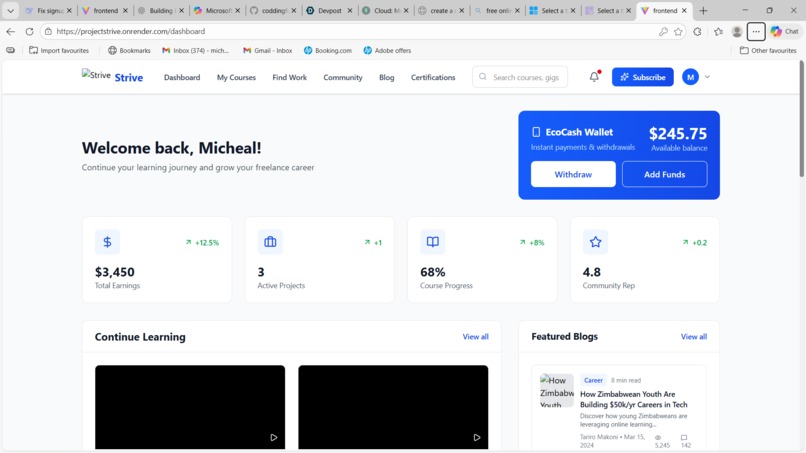Switch to the Devpost browser tab
The width and height of the screenshot is (806, 453).
click(329, 10)
